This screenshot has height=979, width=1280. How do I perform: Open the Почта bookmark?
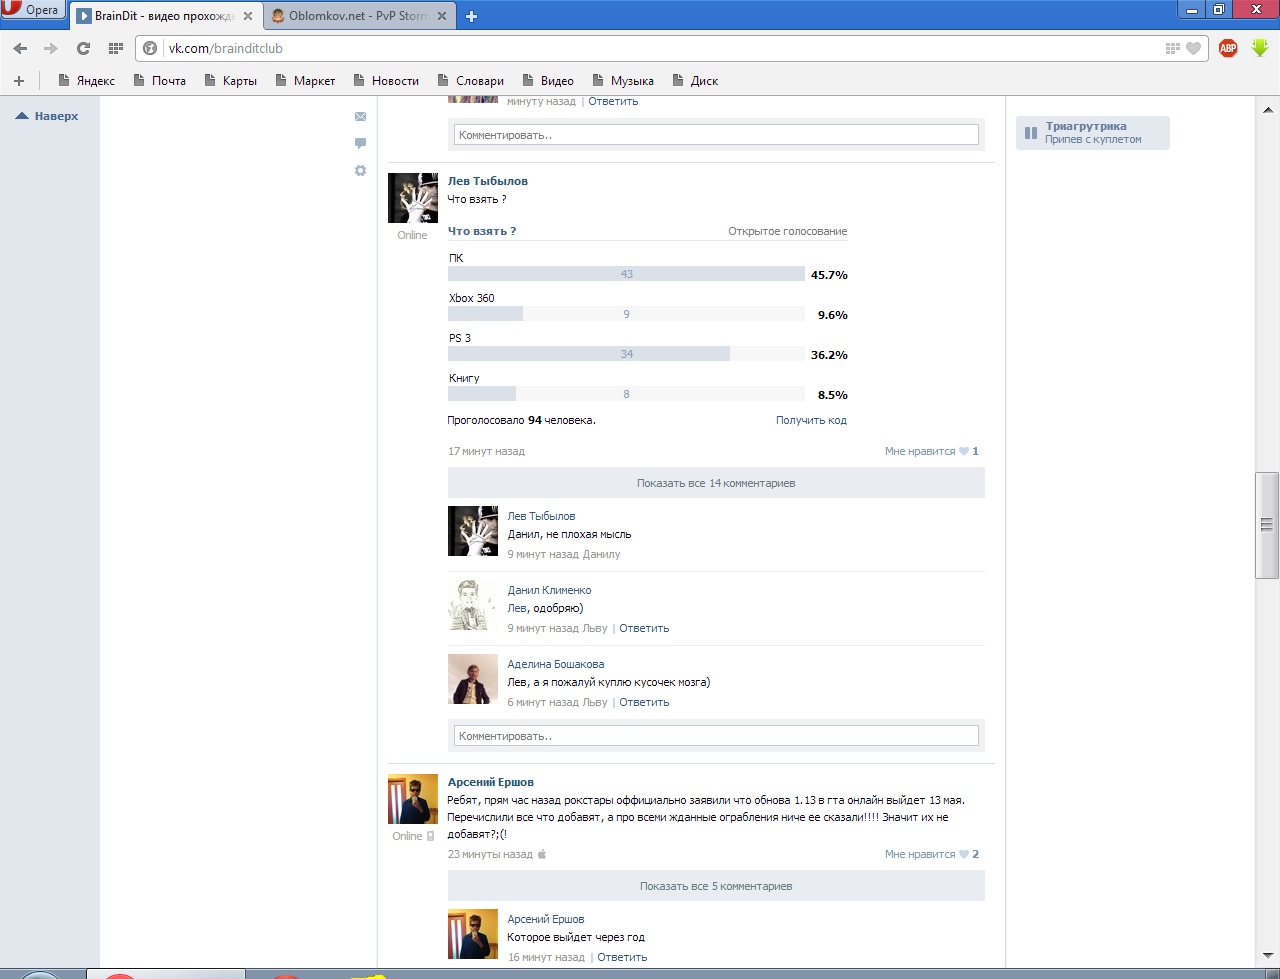tap(160, 81)
